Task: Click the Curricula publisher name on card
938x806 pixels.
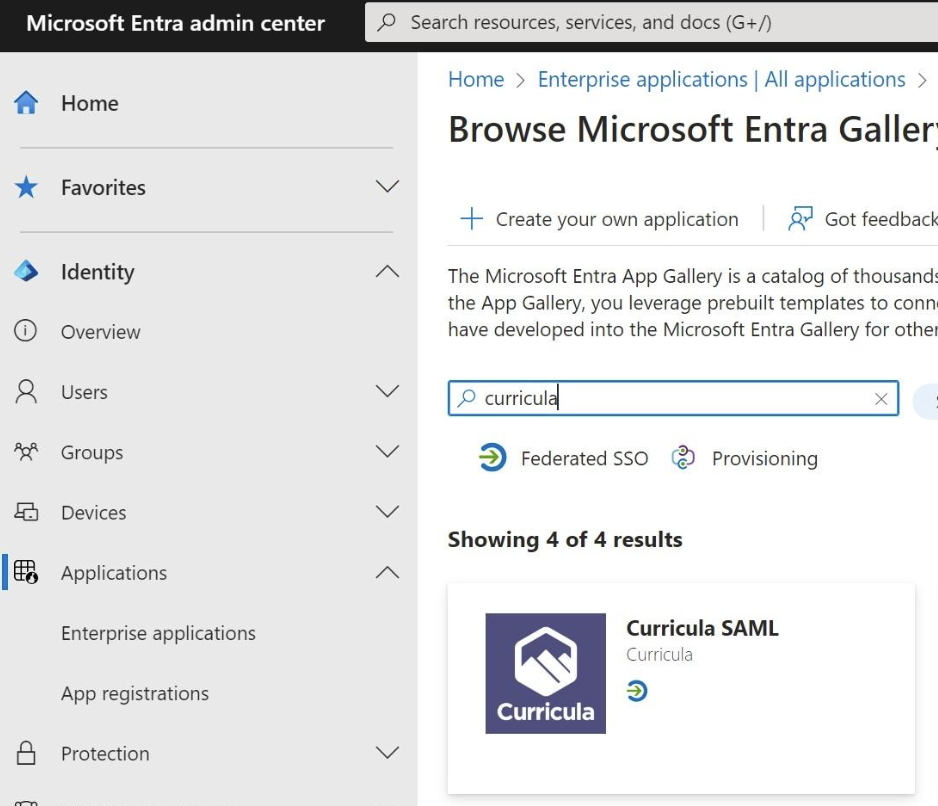Action: click(659, 655)
